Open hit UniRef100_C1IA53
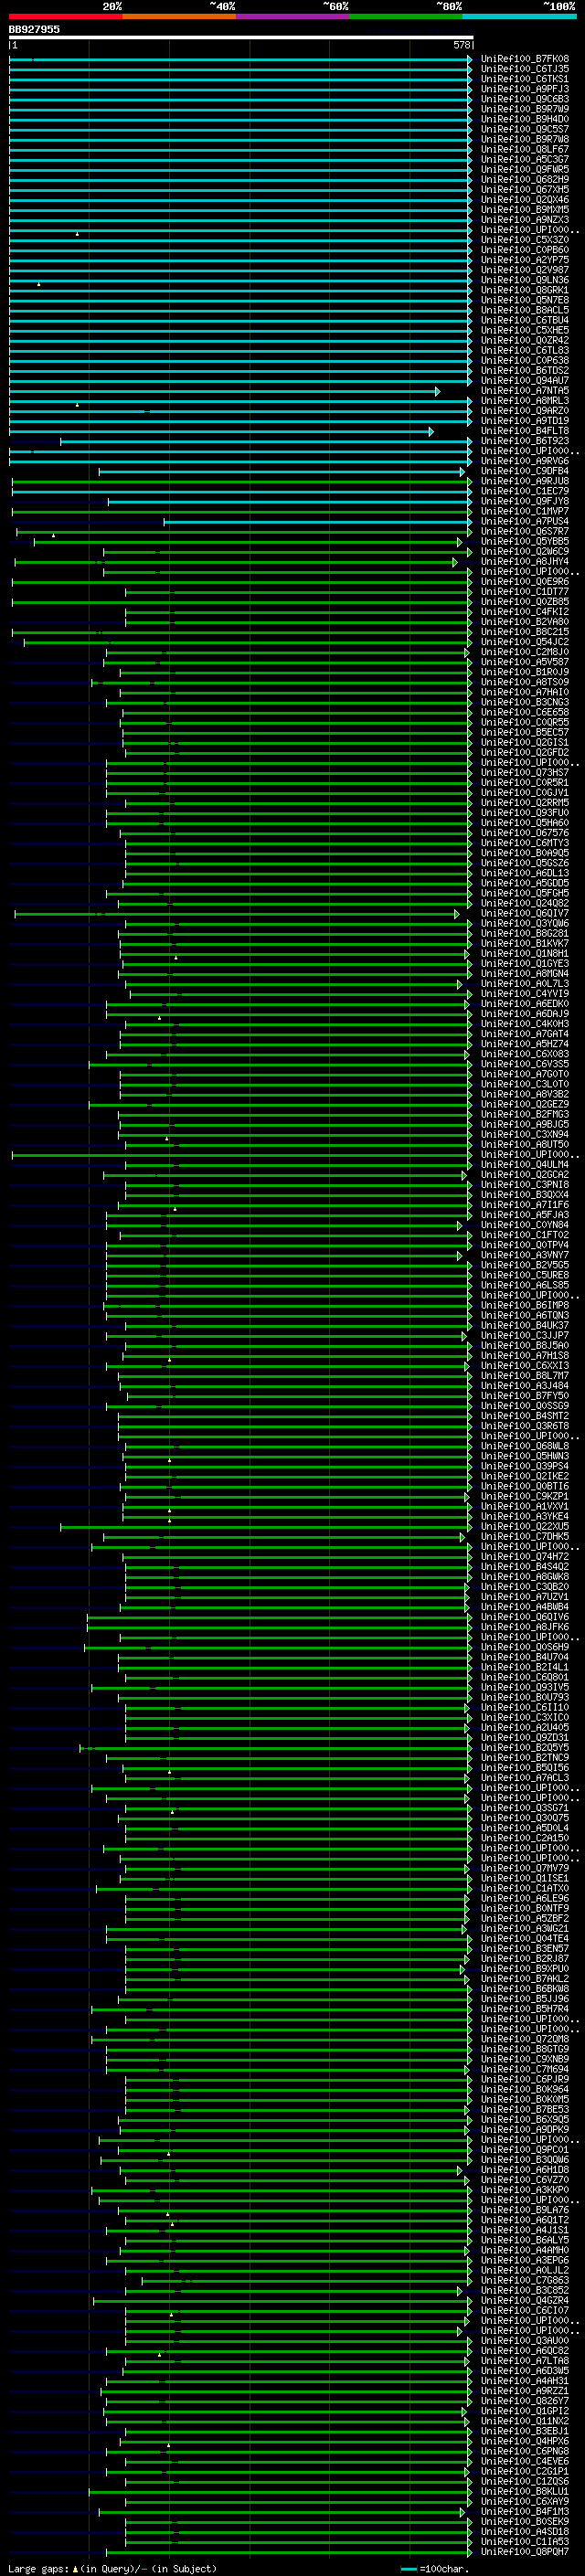 [524, 2541]
